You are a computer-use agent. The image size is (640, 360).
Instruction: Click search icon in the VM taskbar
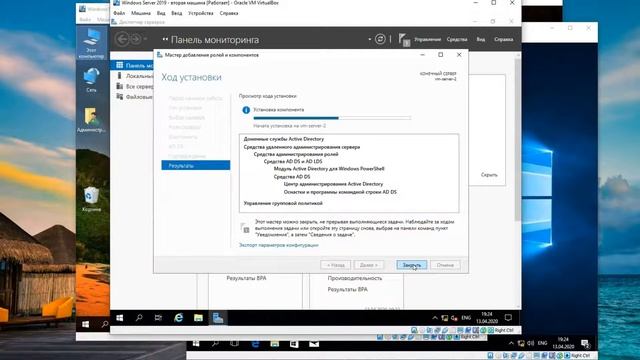click(x=139, y=318)
